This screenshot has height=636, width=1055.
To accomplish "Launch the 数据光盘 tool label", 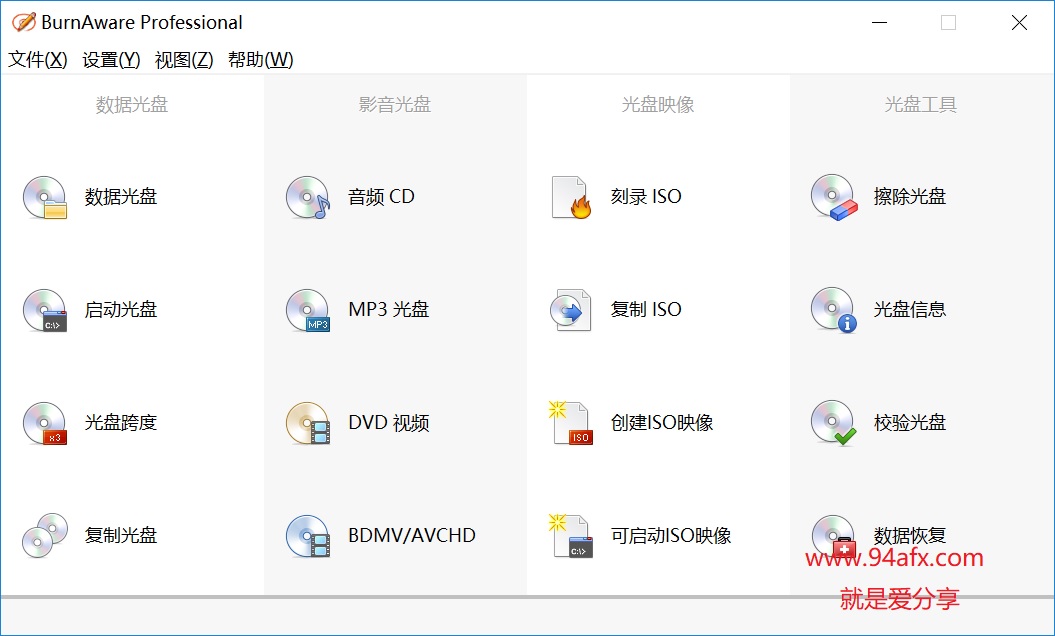I will pos(121,197).
